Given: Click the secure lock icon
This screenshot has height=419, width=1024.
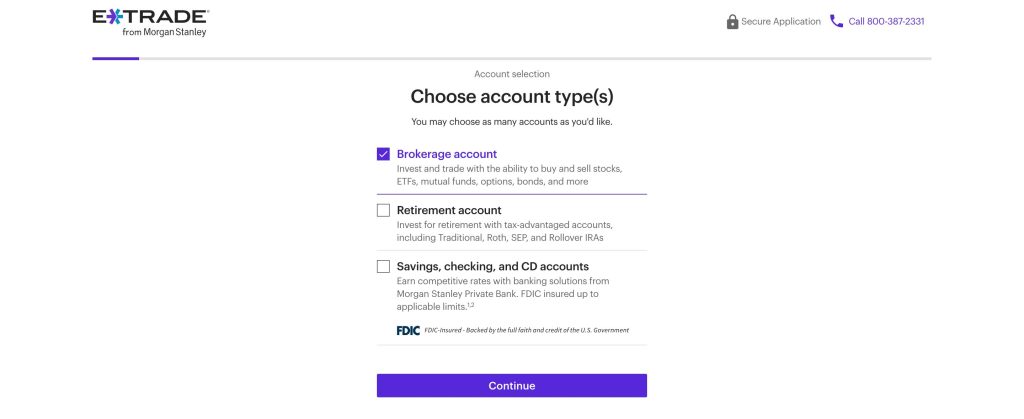Looking at the screenshot, I should (732, 21).
